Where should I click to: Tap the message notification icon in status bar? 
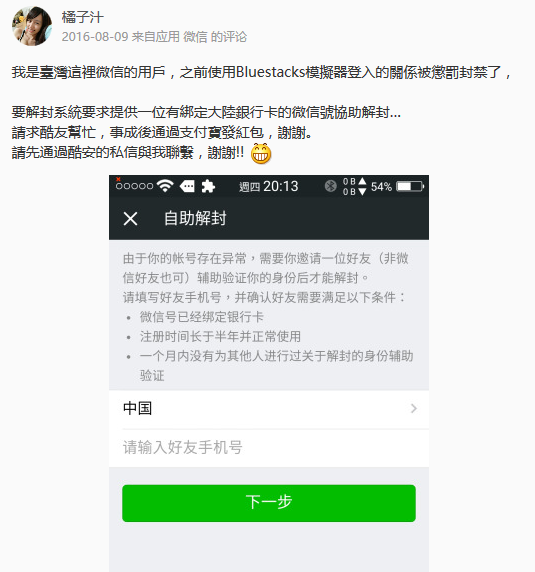187,187
